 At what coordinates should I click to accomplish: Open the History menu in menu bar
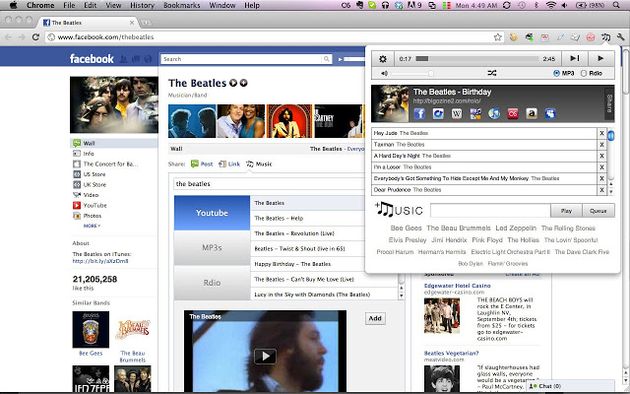point(142,5)
